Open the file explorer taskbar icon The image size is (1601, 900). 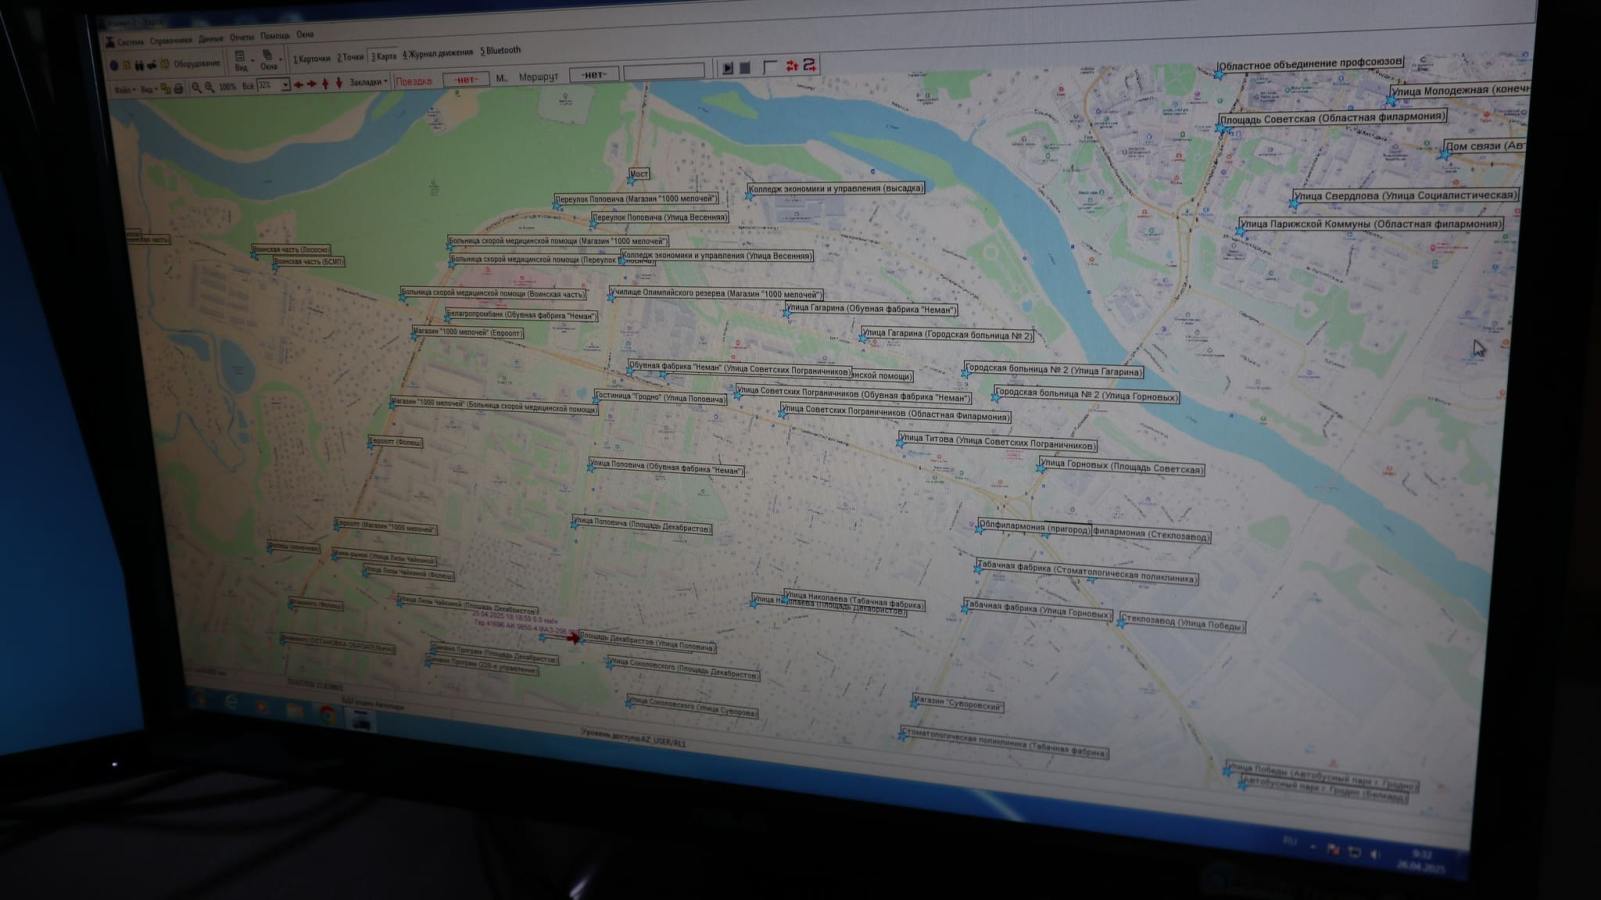coord(295,710)
